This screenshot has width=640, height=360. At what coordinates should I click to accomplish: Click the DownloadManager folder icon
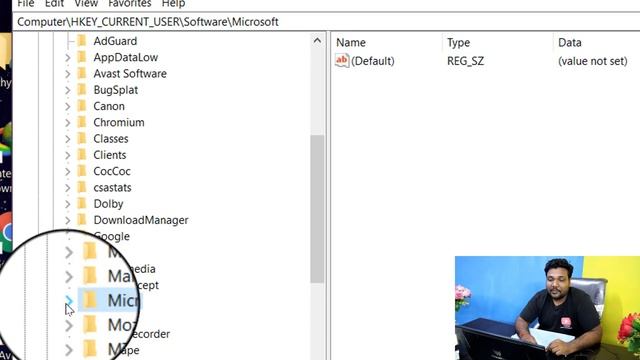pos(82,220)
